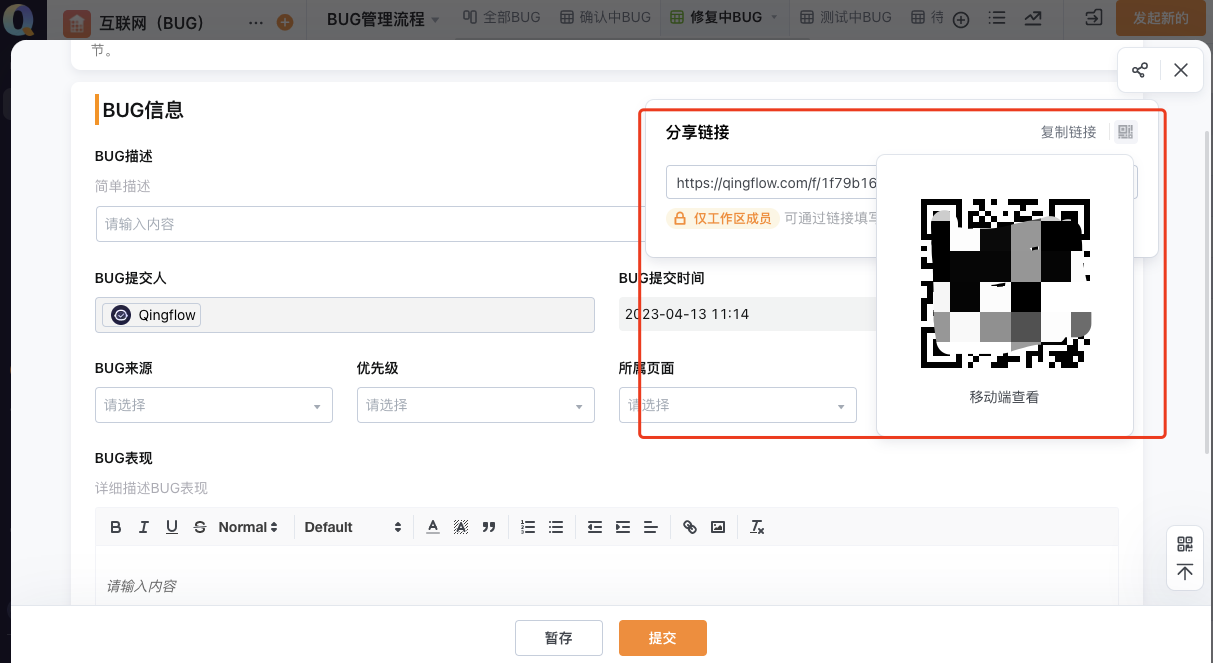Viewport: 1213px width, 663px height.
Task: Click the 发起新的 orange button
Action: point(1160,18)
